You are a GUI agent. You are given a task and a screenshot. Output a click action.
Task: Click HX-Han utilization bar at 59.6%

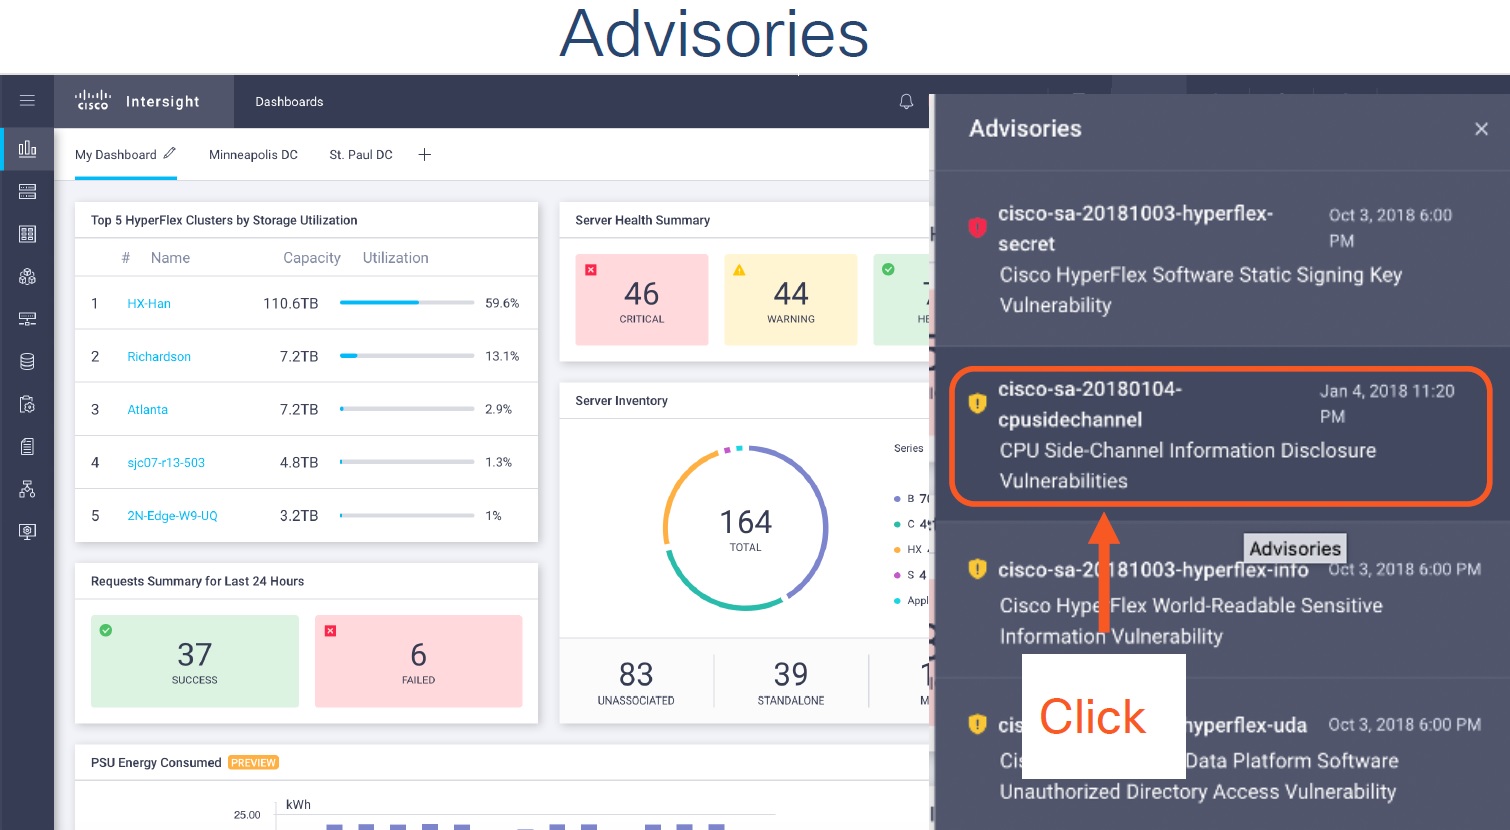(407, 302)
